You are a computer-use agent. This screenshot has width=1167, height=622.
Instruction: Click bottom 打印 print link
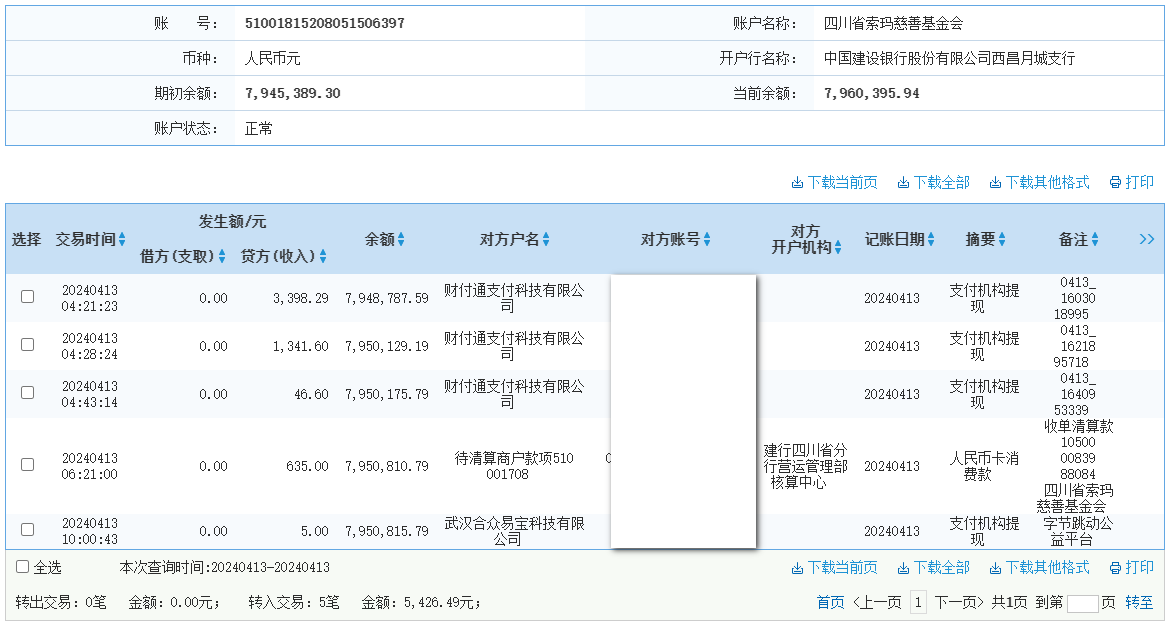[x=1131, y=568]
